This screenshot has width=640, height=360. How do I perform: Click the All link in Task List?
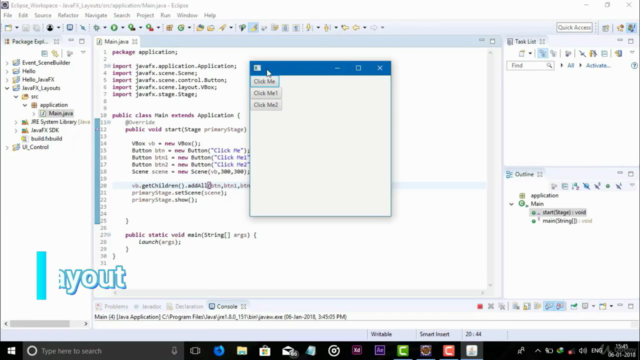click(x=571, y=65)
